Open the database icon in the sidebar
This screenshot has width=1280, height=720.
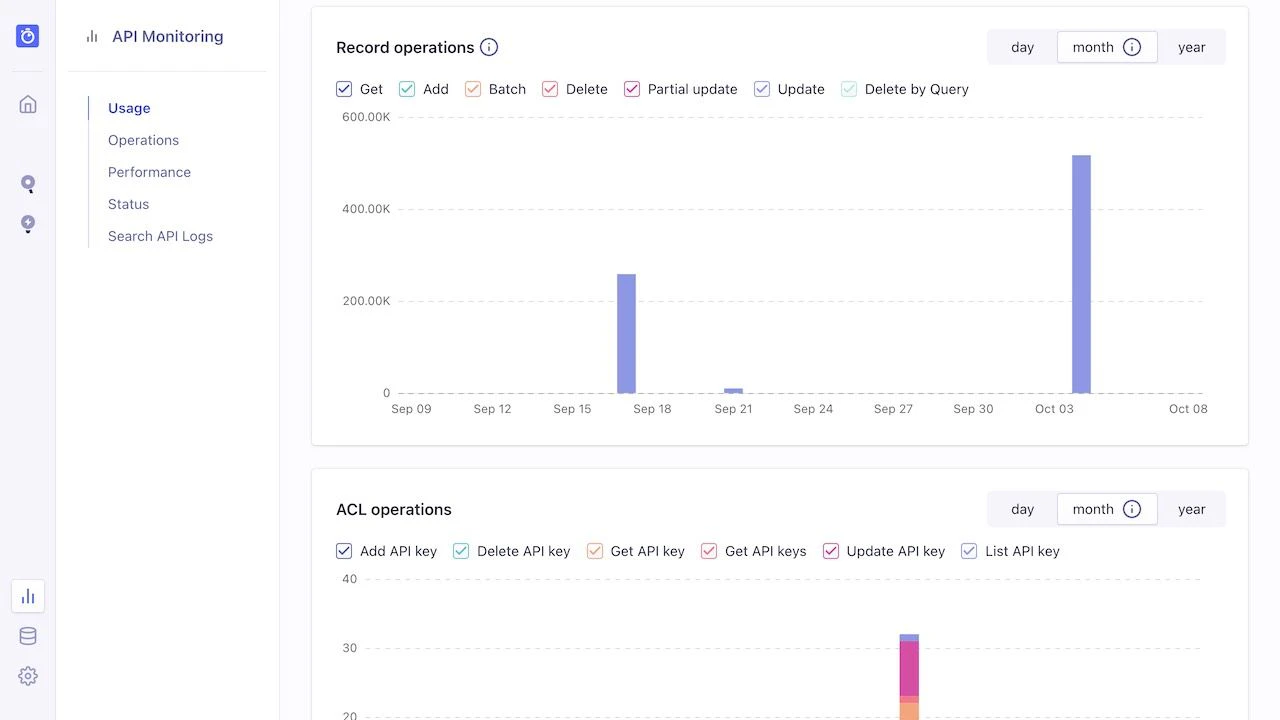(27, 636)
